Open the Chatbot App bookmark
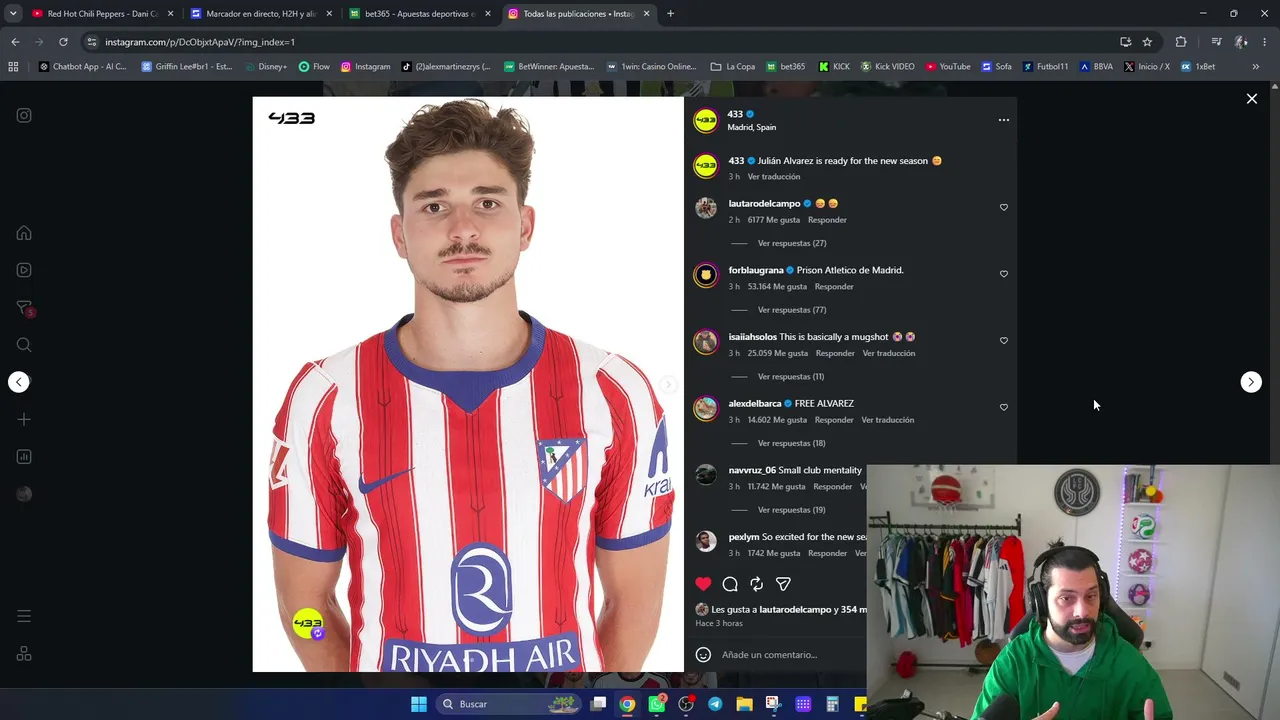This screenshot has height=720, width=1280. (83, 67)
